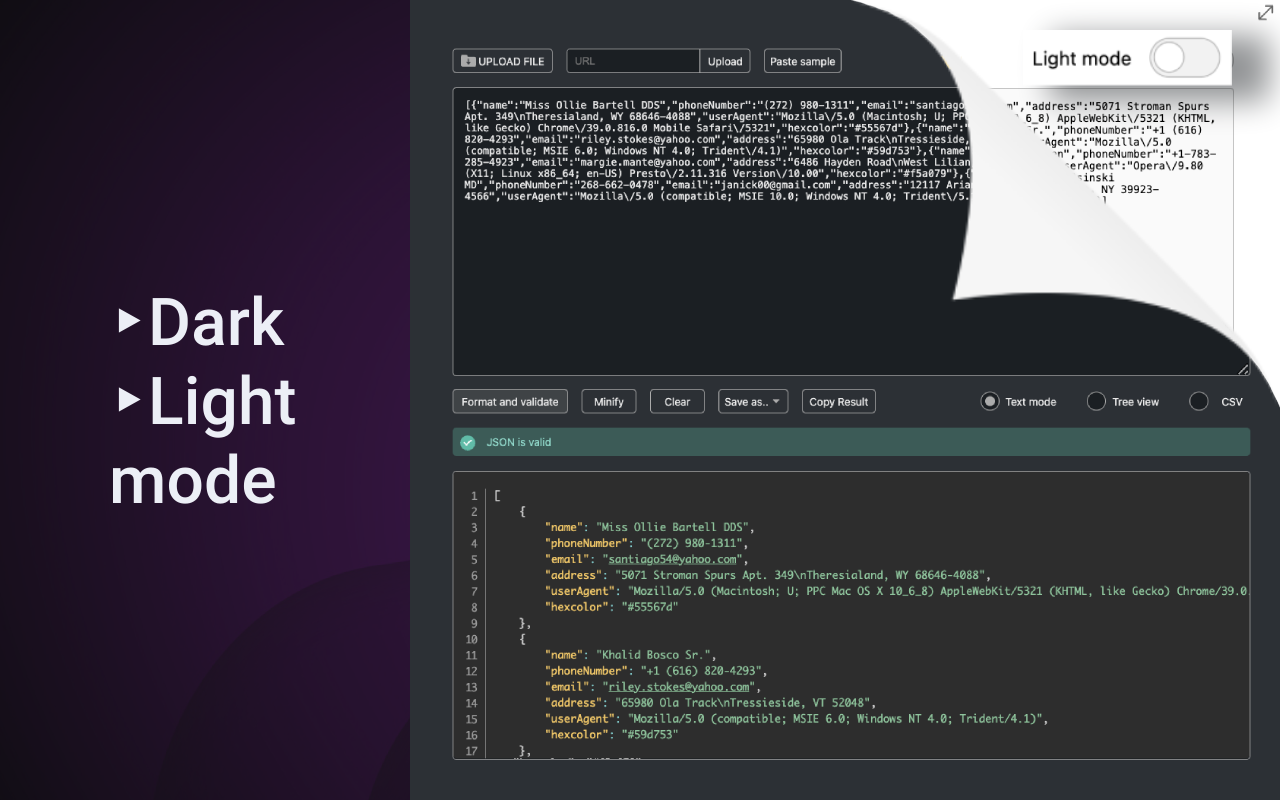Click the "Miss Ollie Bartell DDS" name value

tap(674, 528)
